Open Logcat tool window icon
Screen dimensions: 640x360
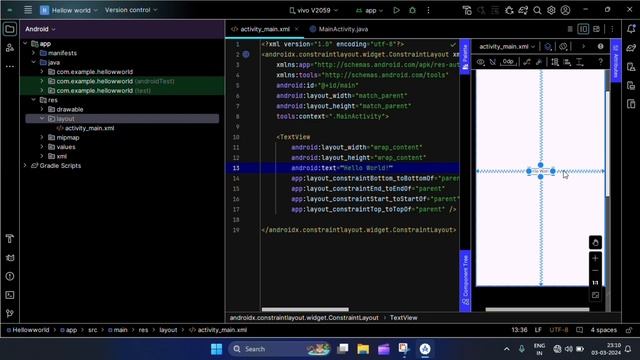coord(10,258)
